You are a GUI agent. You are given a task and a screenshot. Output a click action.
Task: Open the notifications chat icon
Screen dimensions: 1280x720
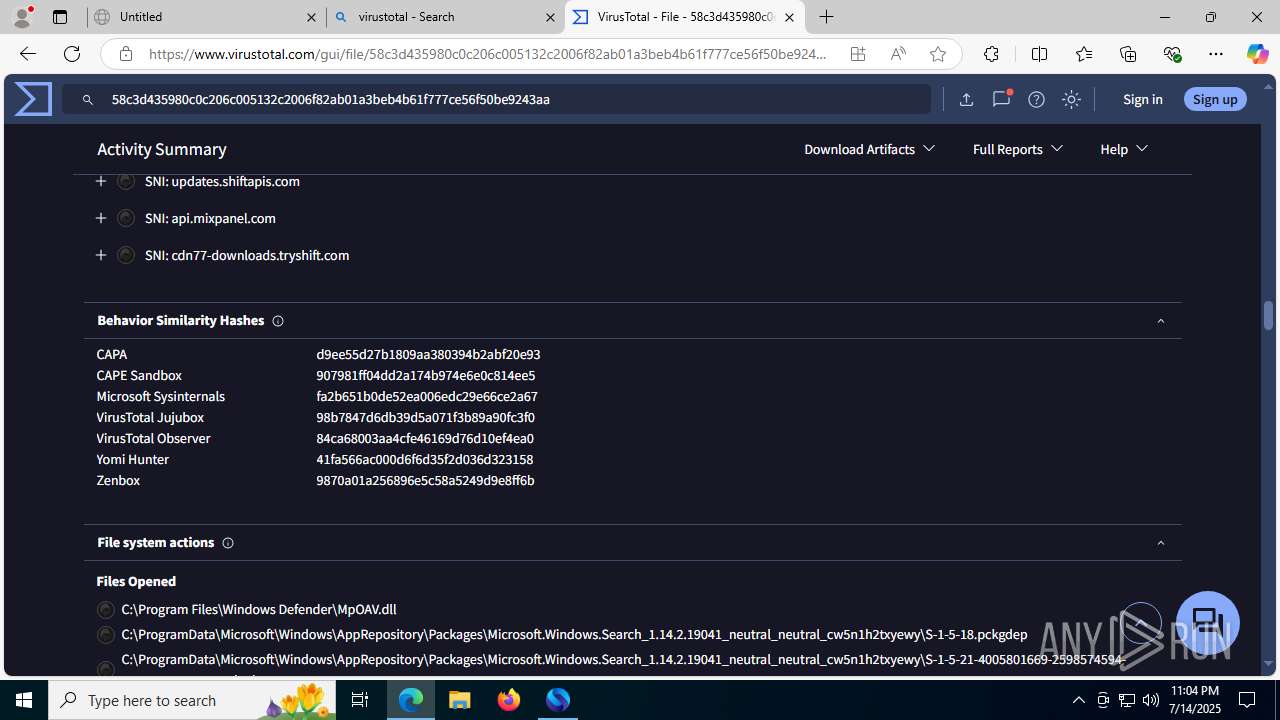pos(1001,99)
